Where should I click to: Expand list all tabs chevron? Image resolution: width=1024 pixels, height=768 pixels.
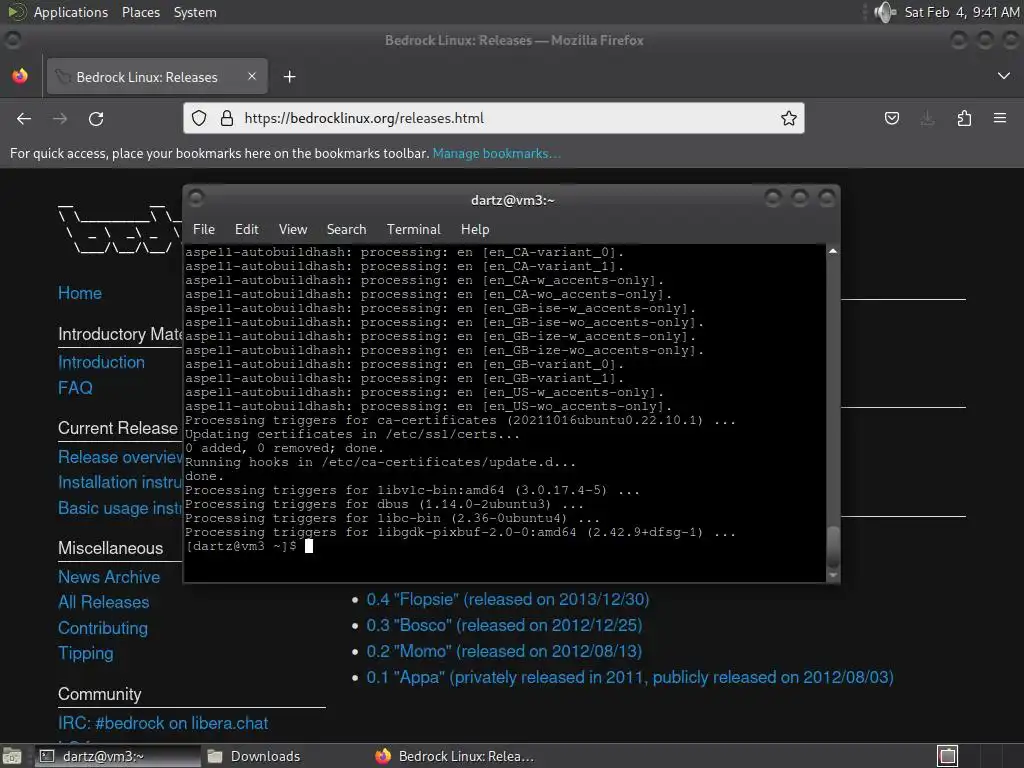pos(1004,76)
